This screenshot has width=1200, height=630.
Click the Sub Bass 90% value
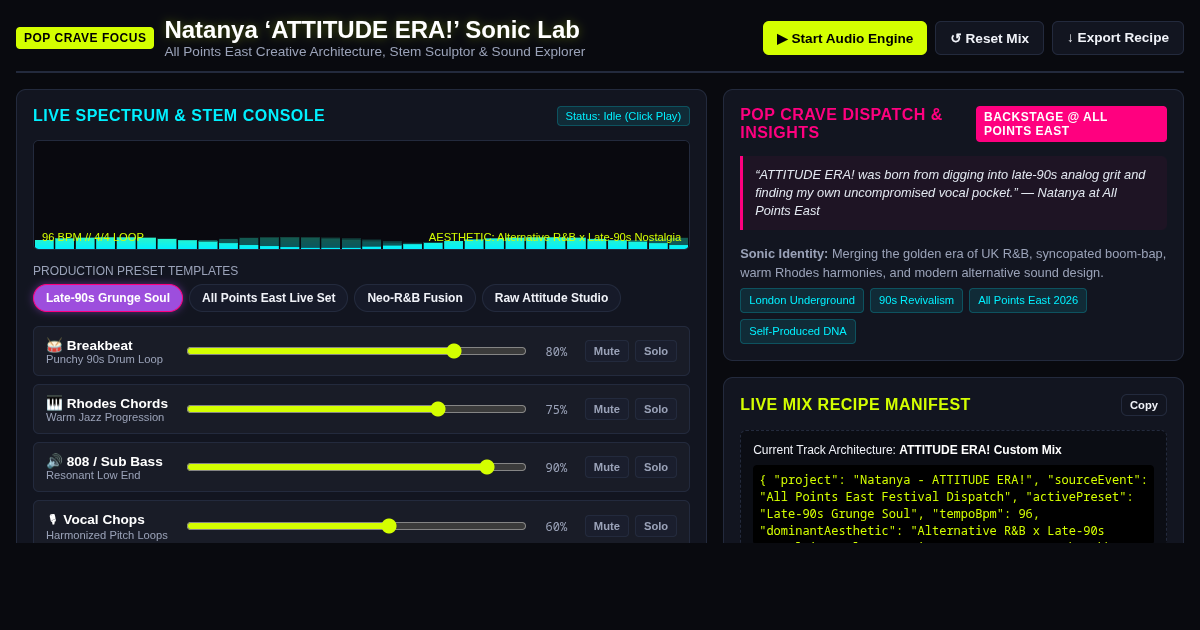click(x=556, y=468)
